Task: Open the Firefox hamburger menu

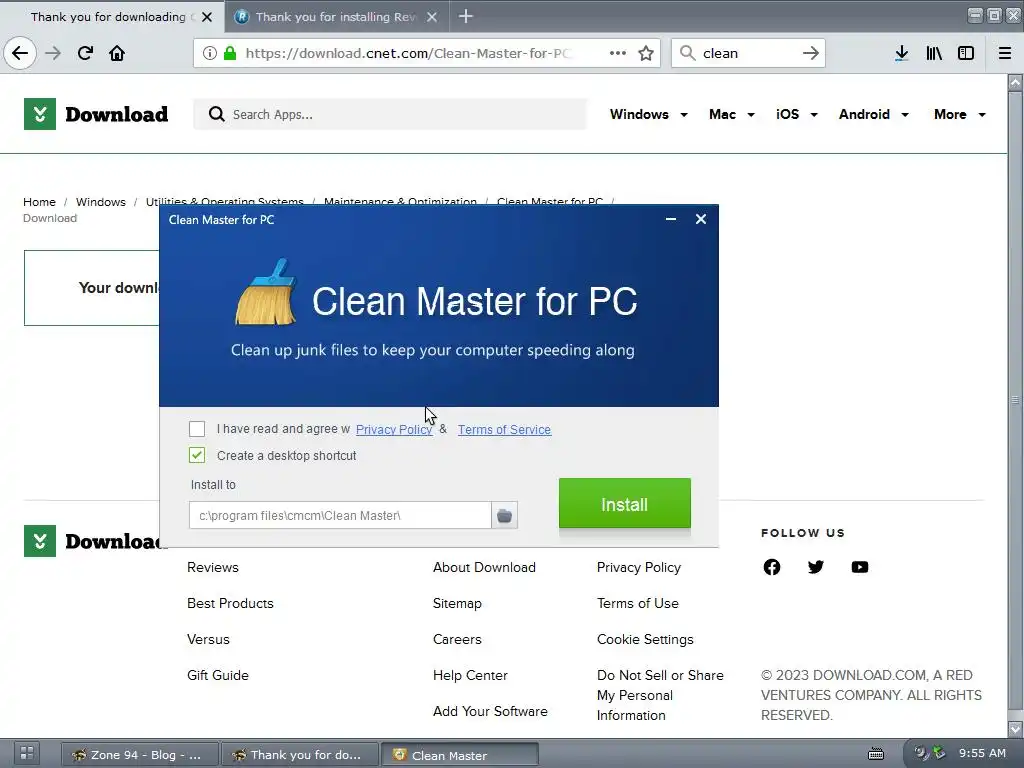Action: [x=1005, y=53]
